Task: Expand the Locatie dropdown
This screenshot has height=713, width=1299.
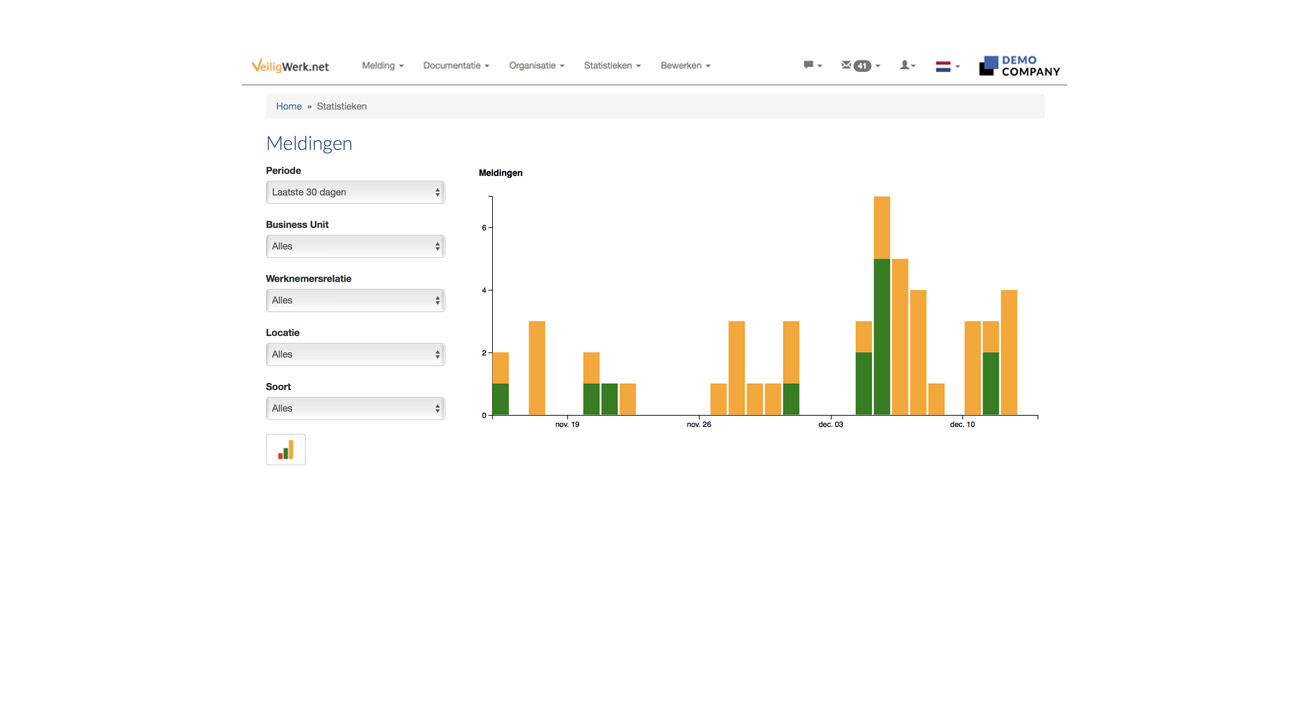Action: tap(355, 354)
